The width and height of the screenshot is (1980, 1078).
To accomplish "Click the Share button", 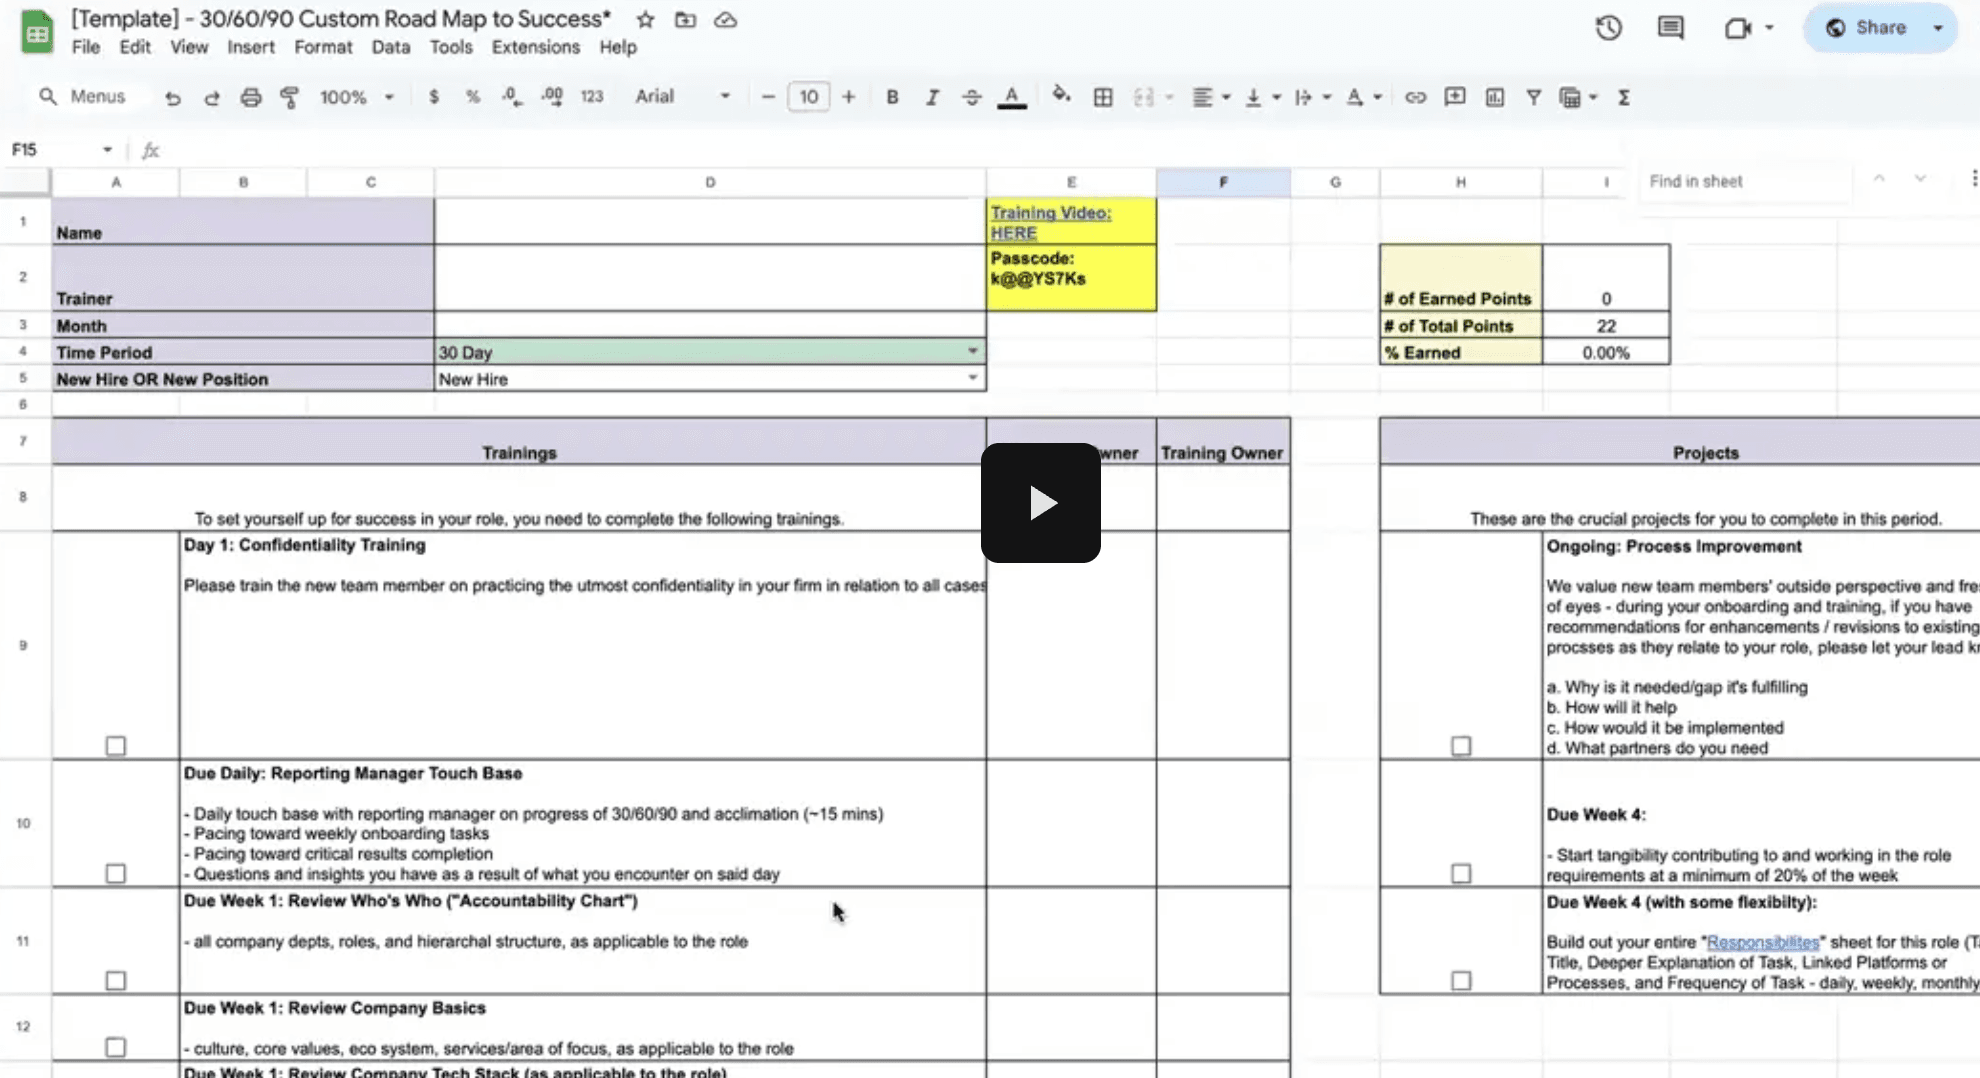I will [x=1866, y=28].
